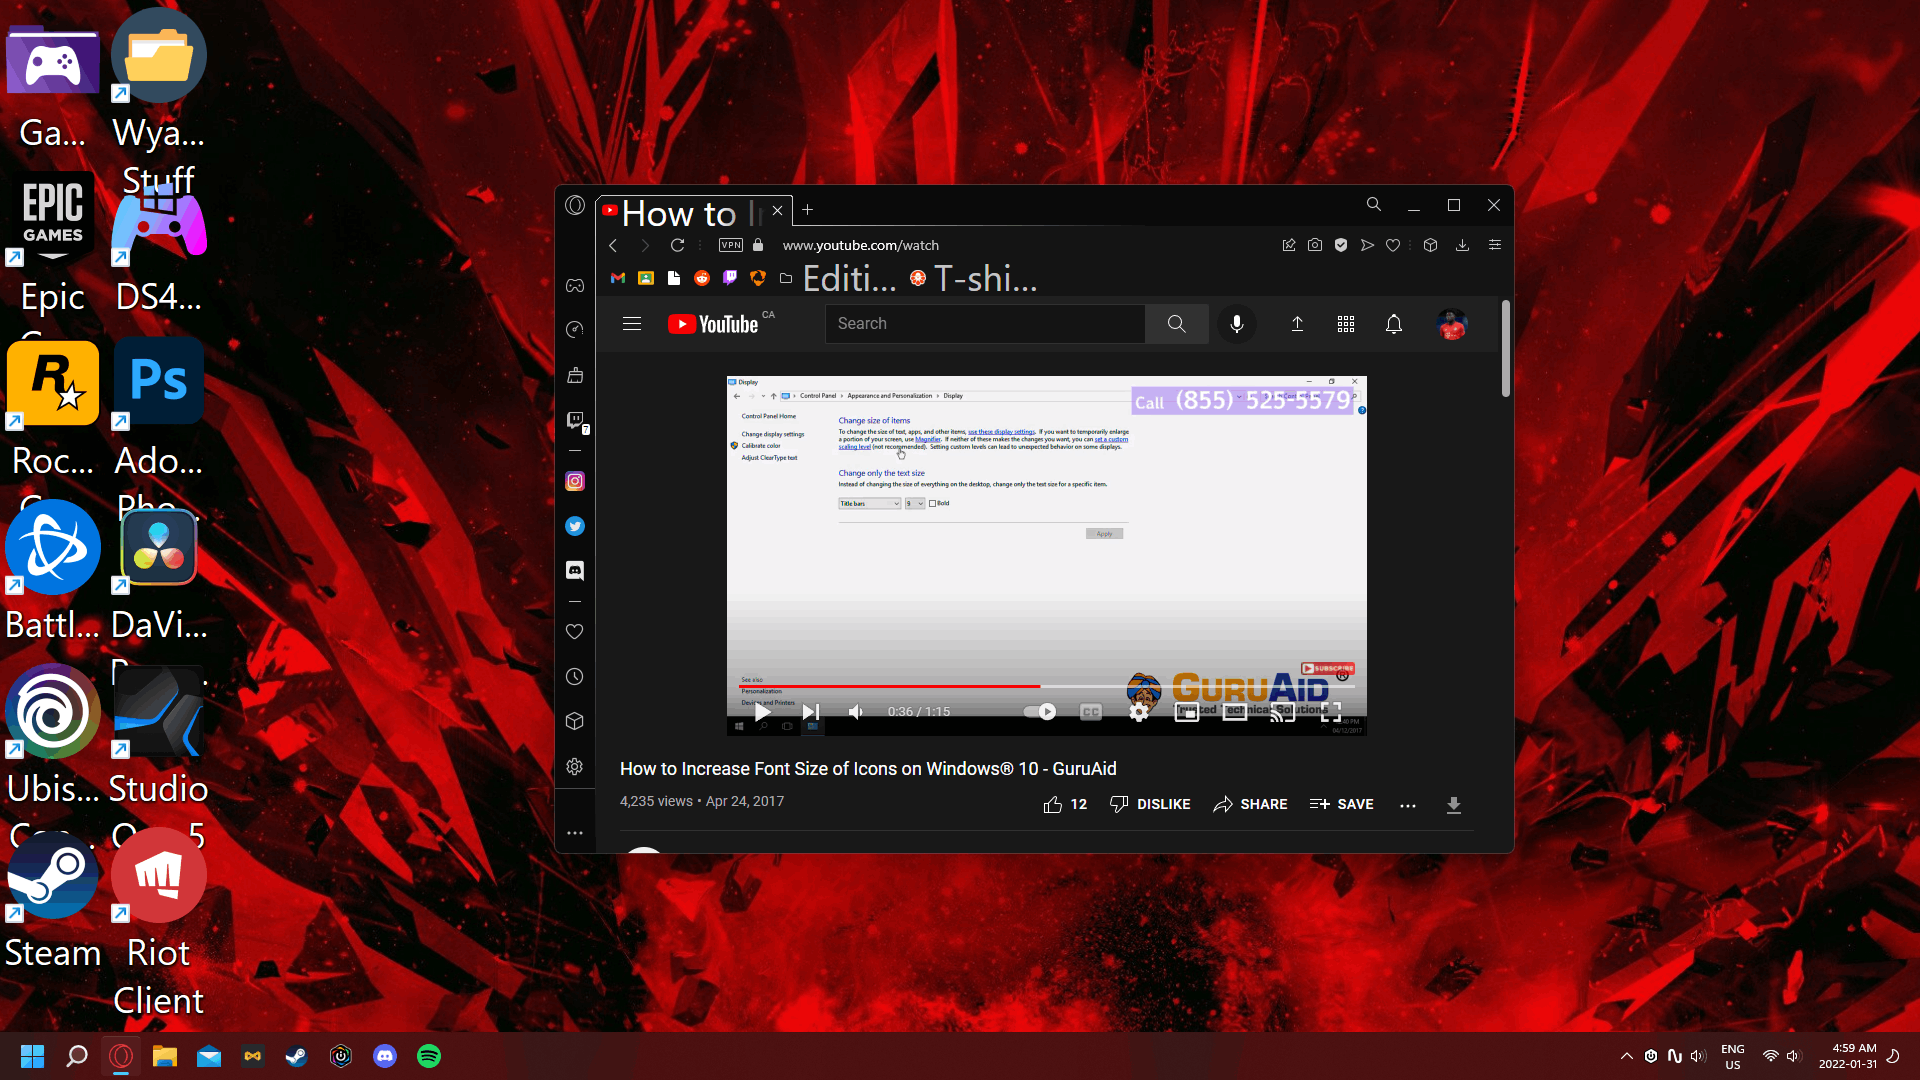Click the red video progress bar
Screen dimensions: 1920x1080
click(x=890, y=686)
